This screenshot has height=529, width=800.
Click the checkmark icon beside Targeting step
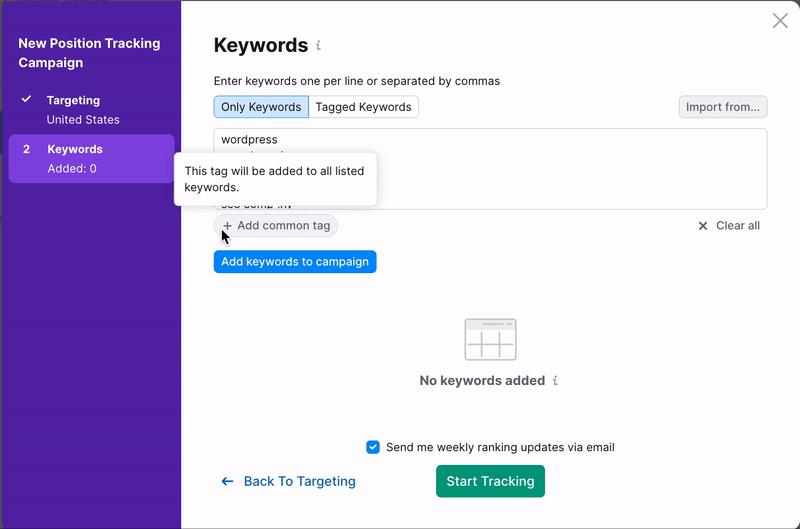point(27,100)
